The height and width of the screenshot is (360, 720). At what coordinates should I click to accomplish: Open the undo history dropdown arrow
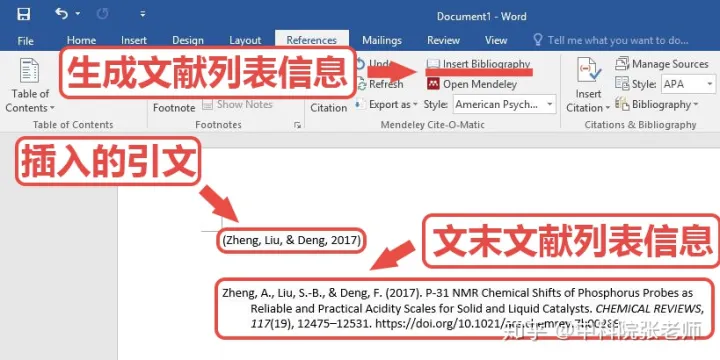[78, 14]
